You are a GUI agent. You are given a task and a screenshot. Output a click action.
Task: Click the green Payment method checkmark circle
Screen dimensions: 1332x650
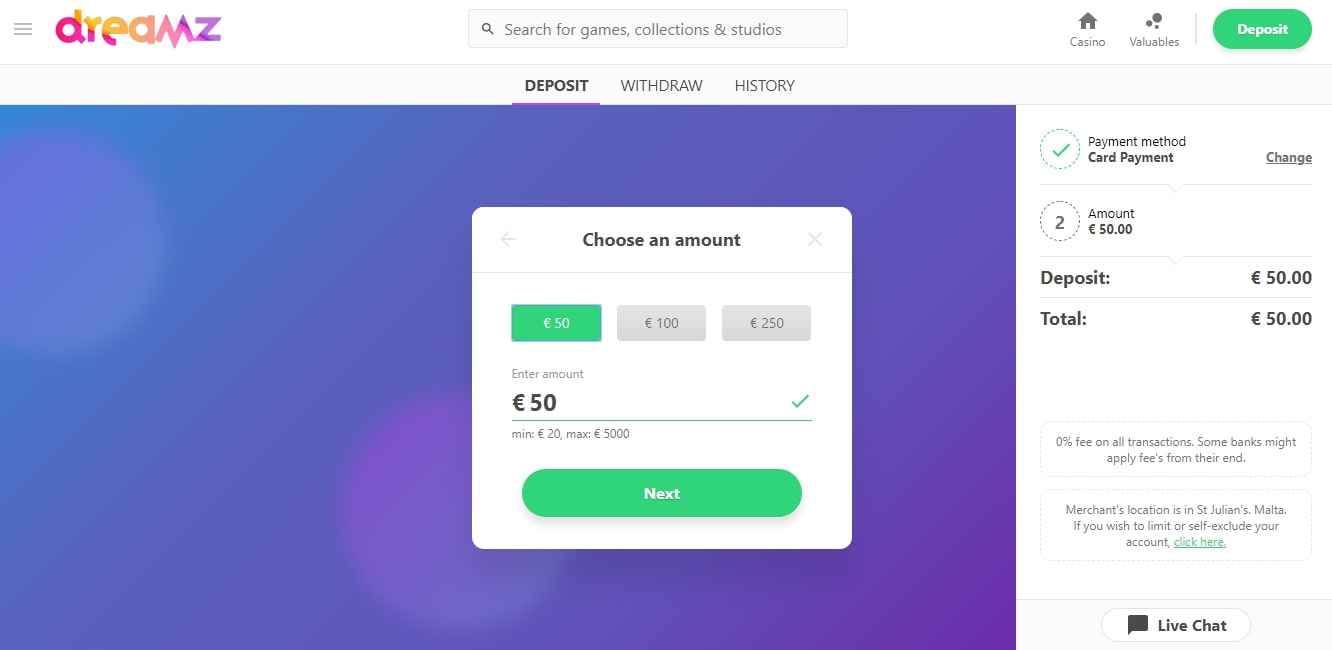[x=1060, y=149]
